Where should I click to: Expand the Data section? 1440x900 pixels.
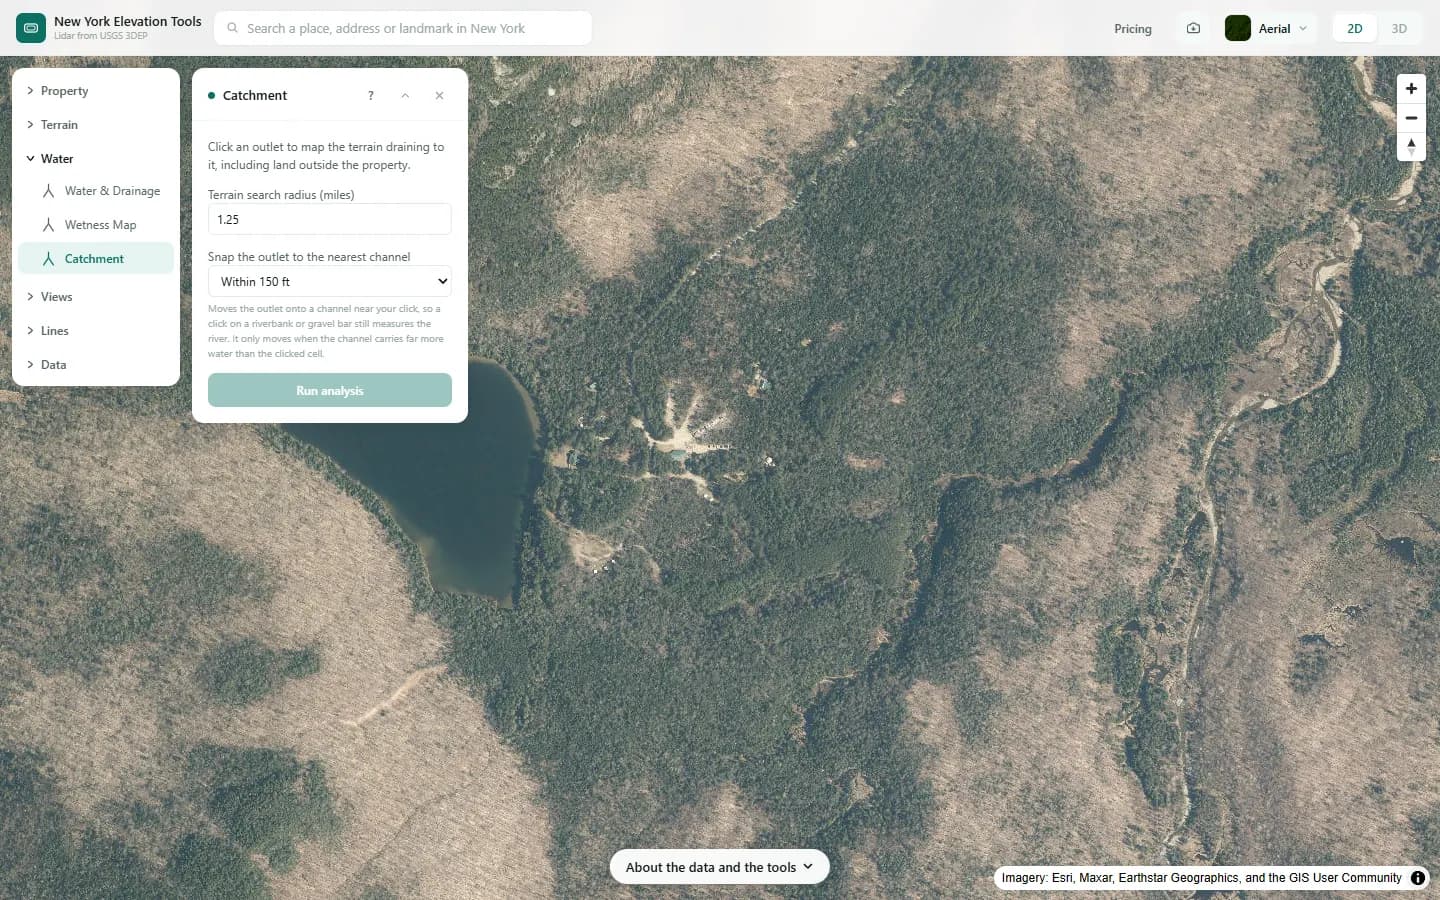pyautogui.click(x=96, y=365)
